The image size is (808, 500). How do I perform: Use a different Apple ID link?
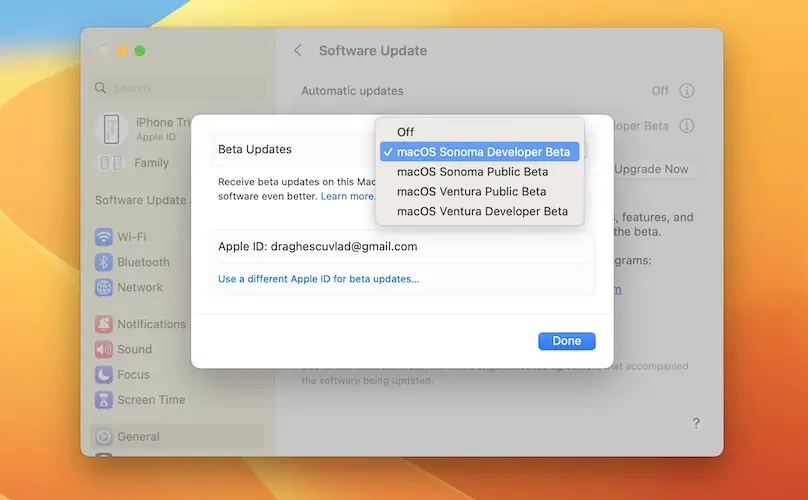(x=319, y=279)
